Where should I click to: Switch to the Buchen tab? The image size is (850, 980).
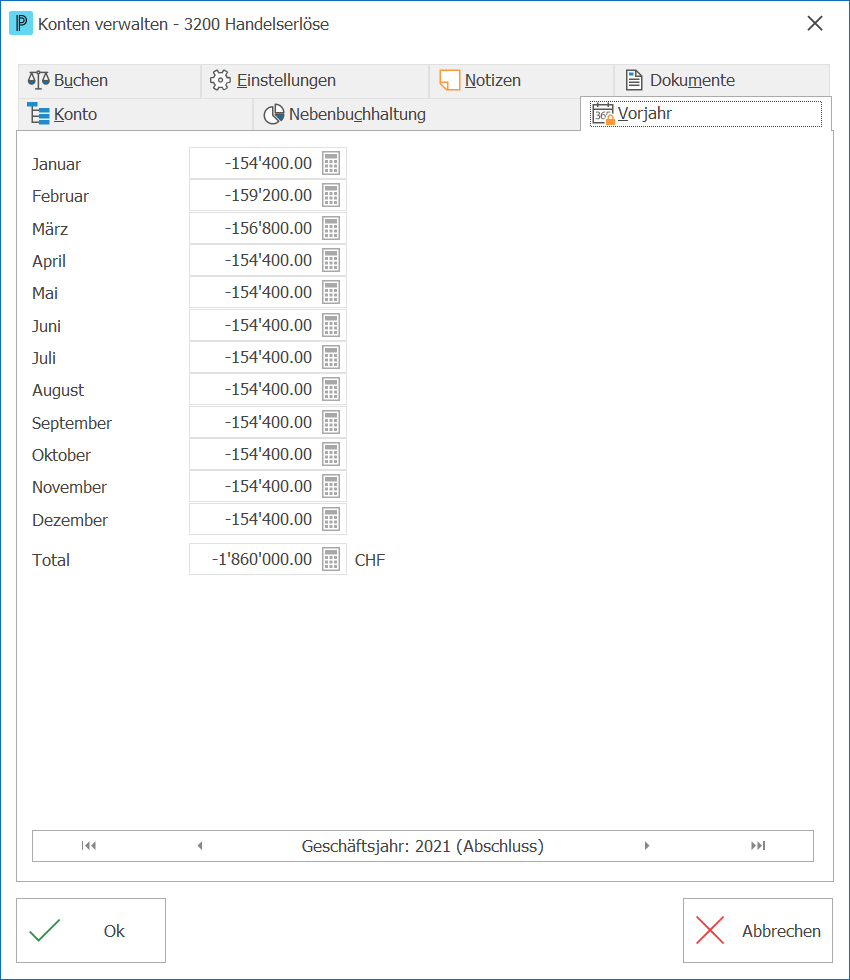coord(109,81)
